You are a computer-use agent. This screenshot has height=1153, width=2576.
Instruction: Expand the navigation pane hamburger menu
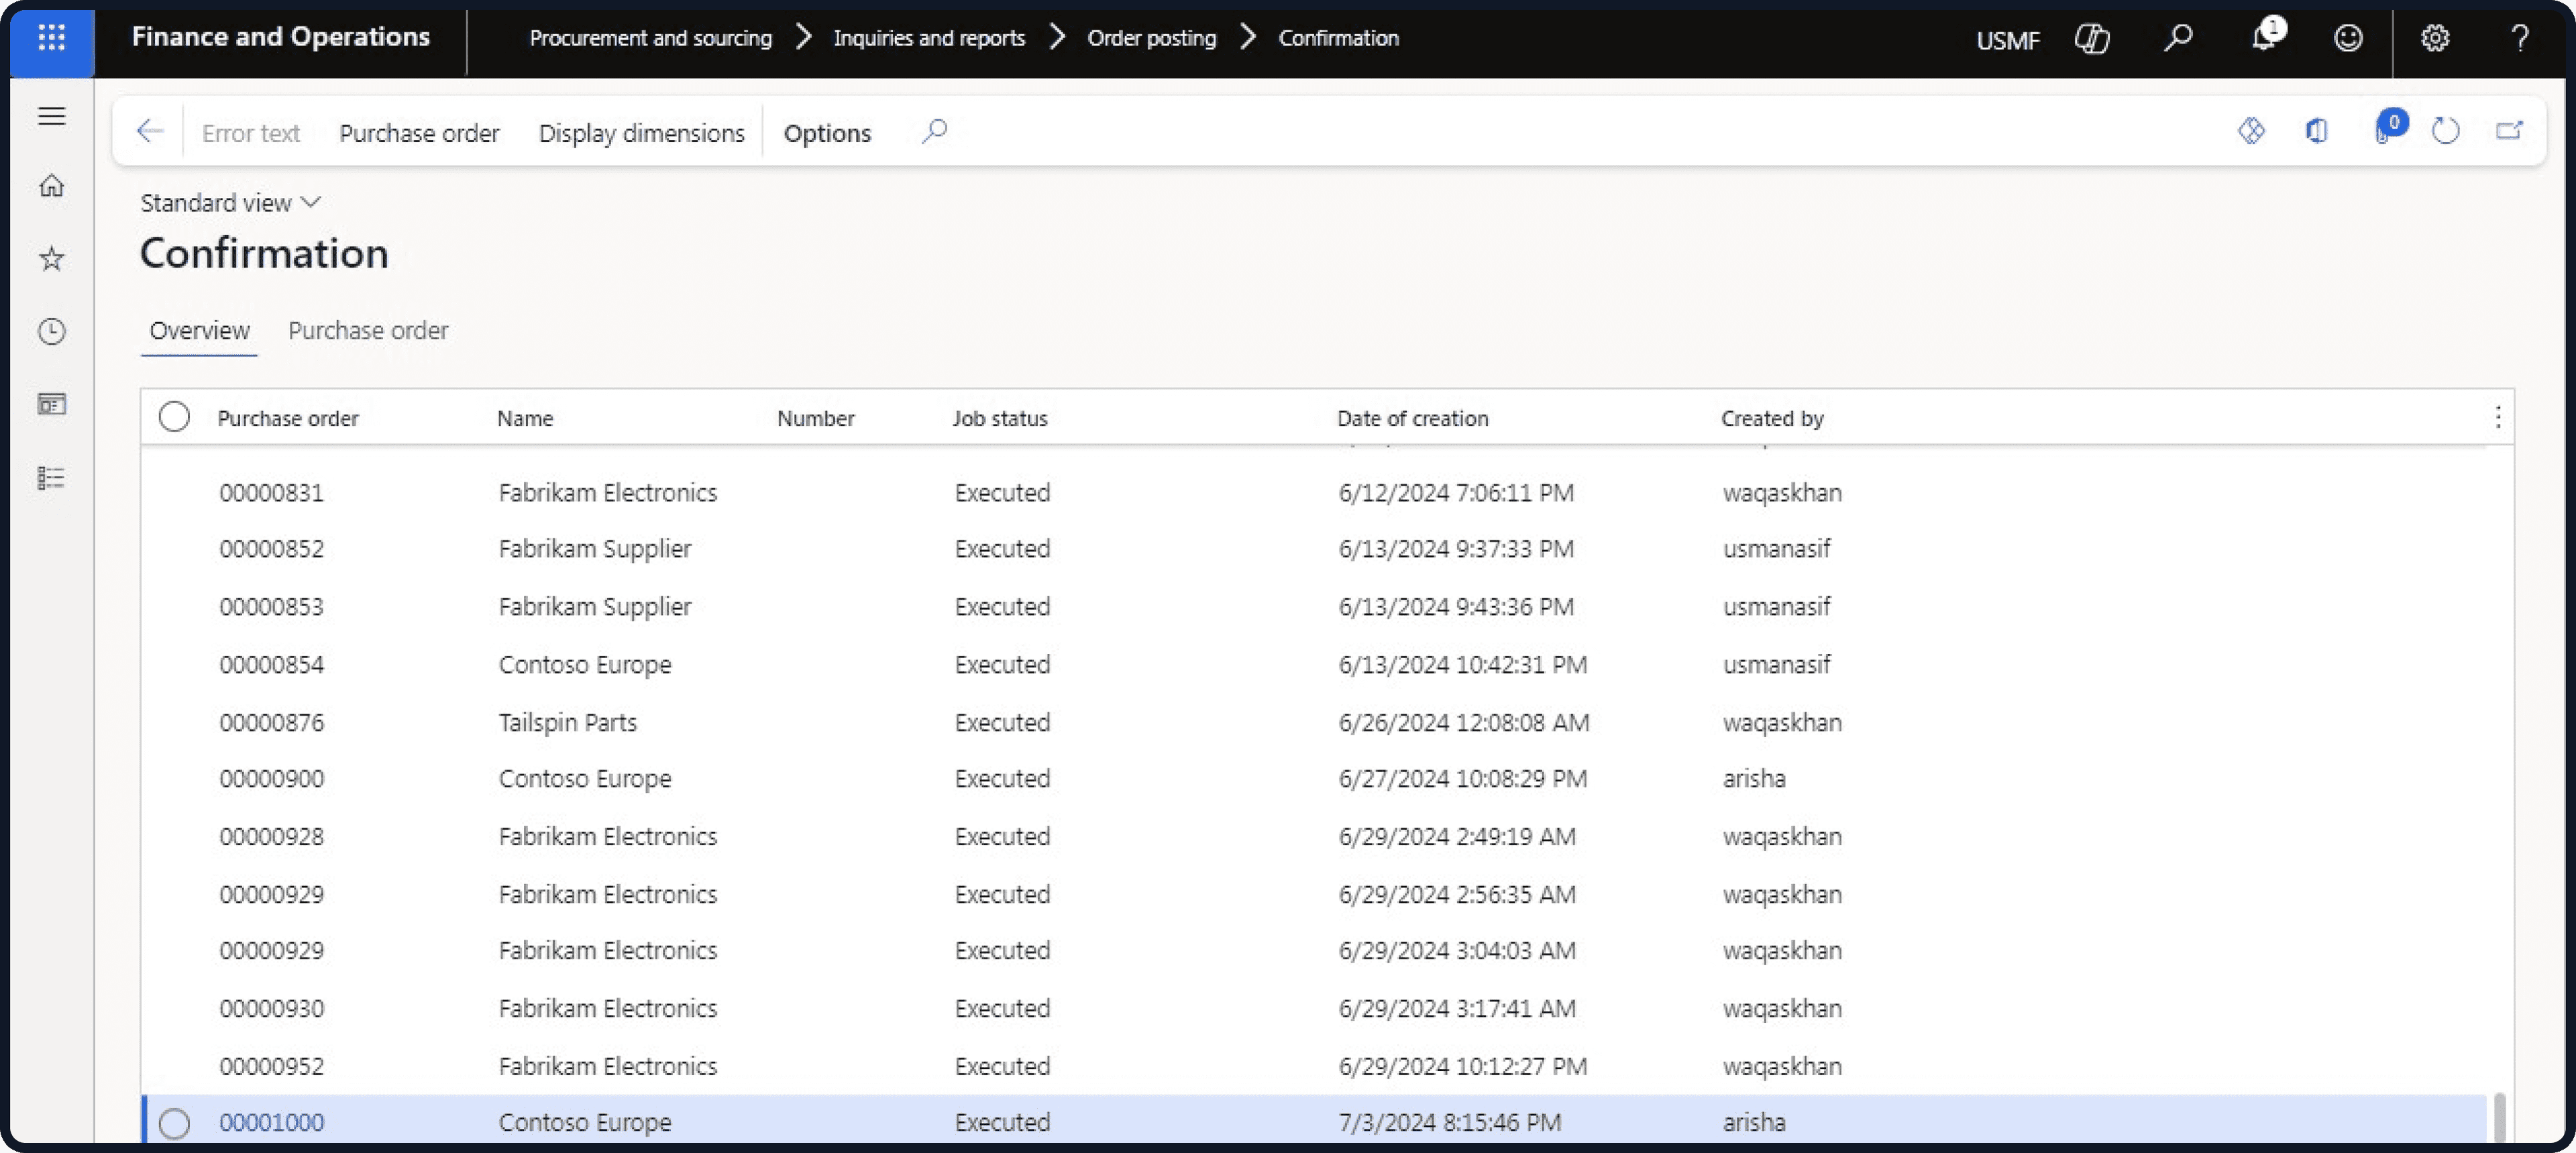[52, 116]
